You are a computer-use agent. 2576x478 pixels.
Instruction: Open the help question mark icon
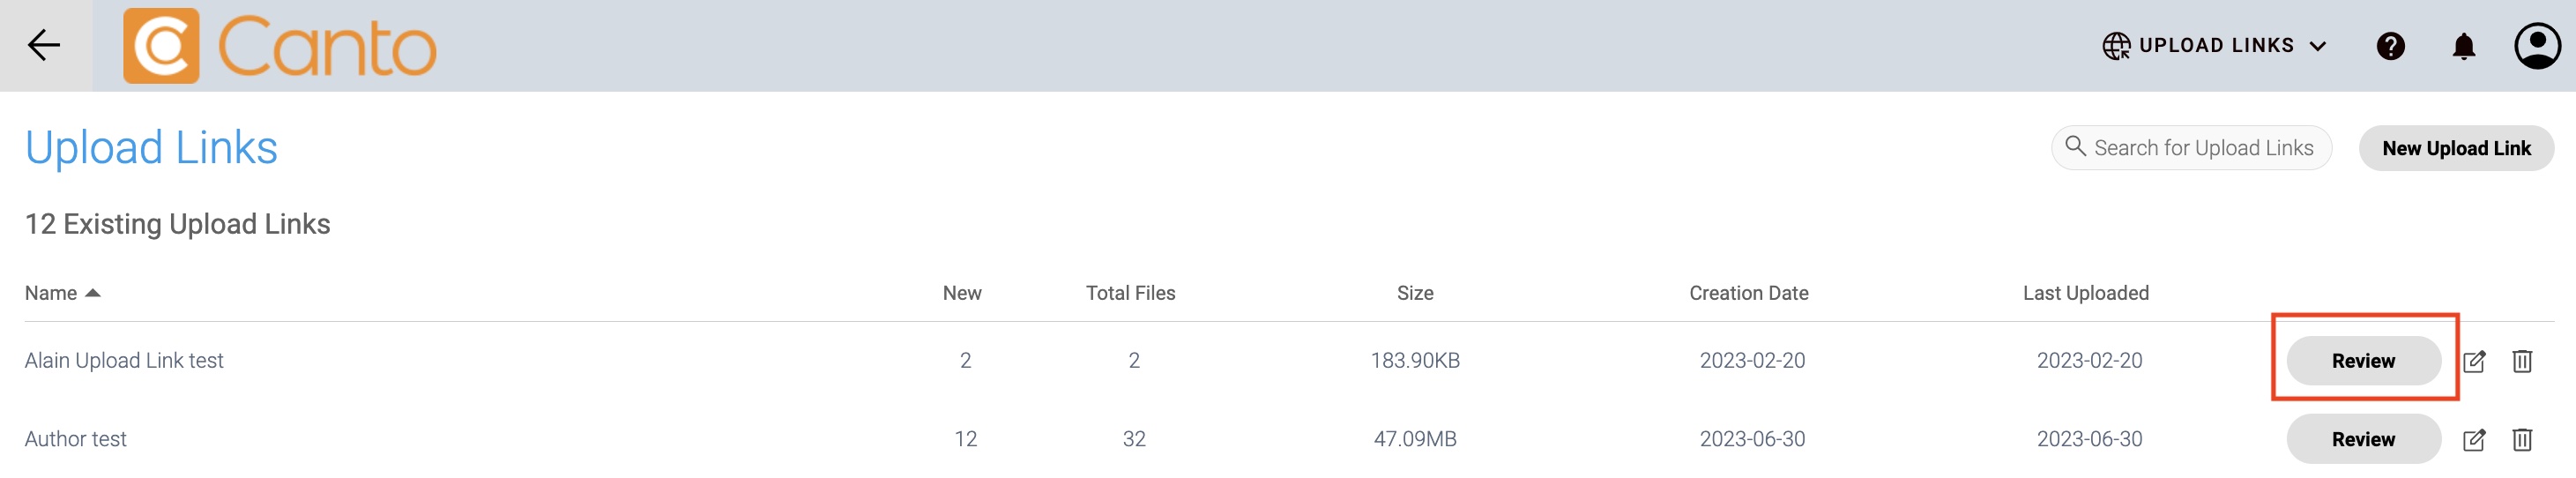tap(2390, 46)
